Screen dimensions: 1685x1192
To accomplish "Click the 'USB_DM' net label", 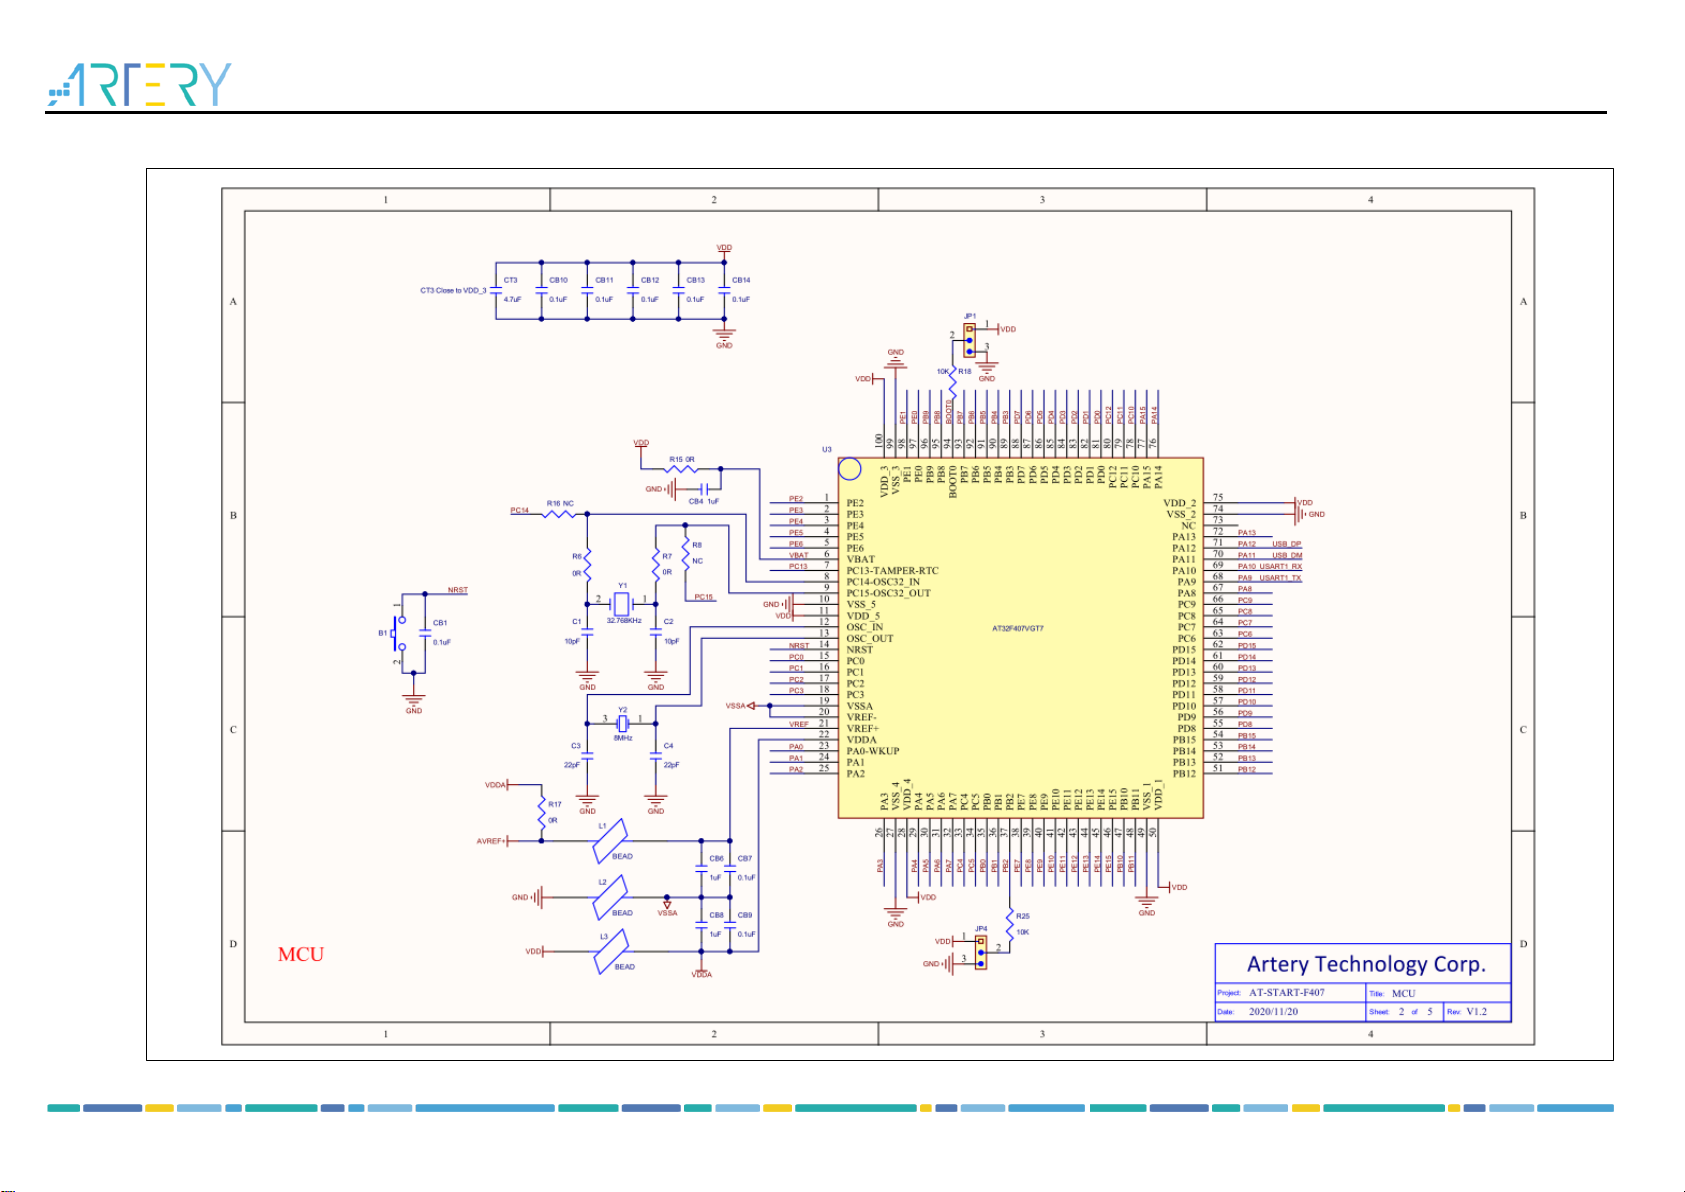I will tap(1287, 556).
